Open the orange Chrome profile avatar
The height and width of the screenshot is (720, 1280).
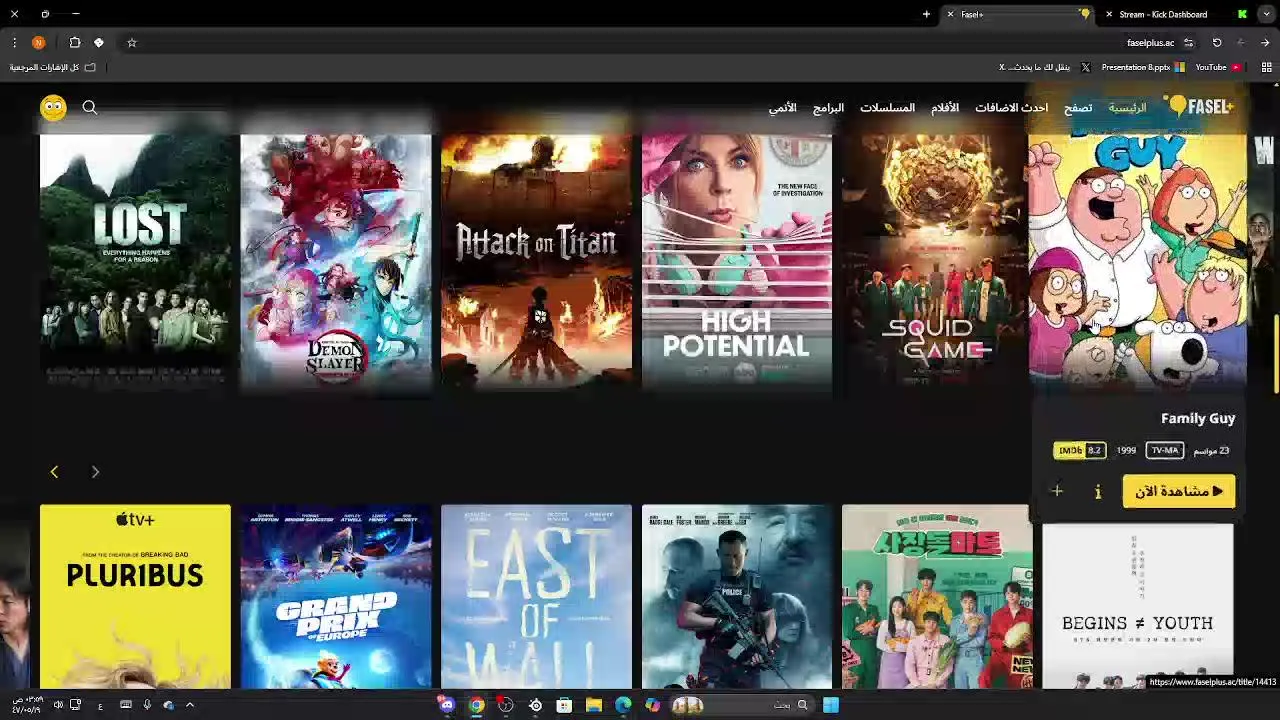point(38,43)
